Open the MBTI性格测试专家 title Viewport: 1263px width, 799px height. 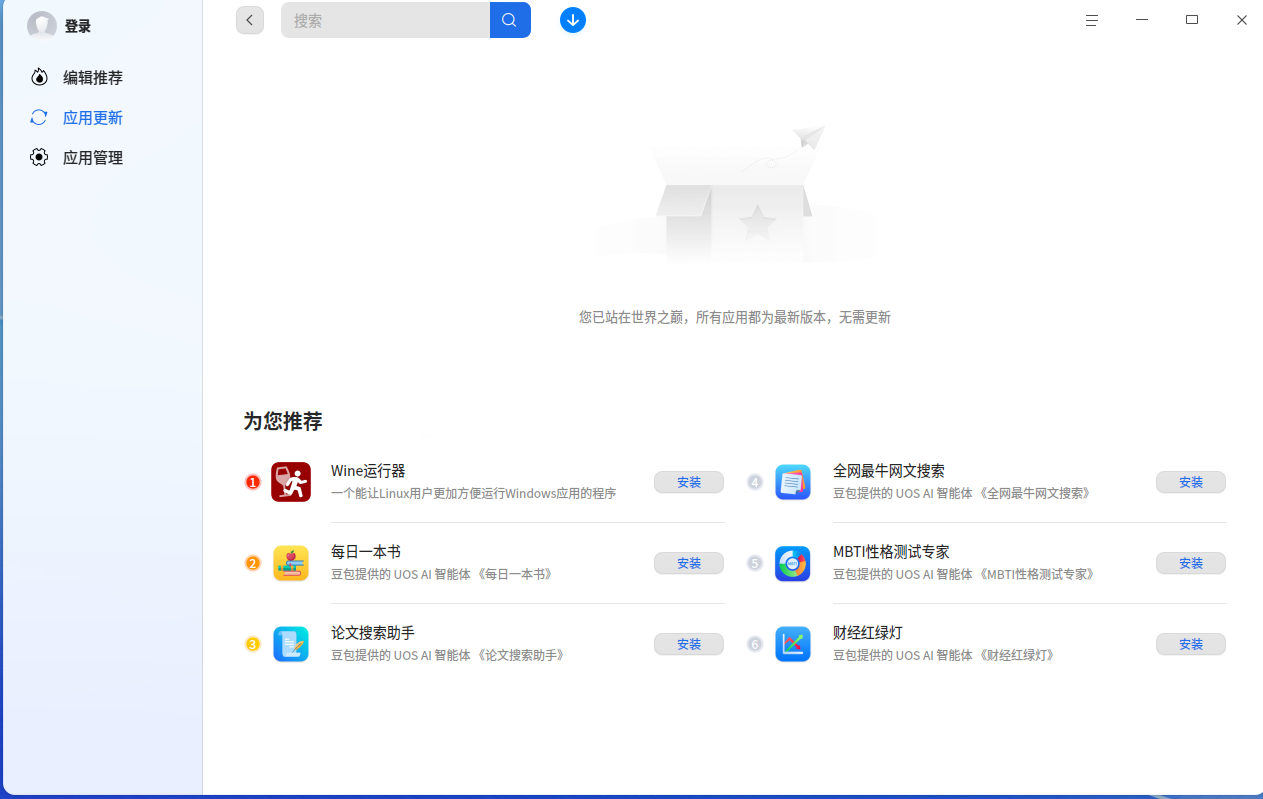tap(891, 552)
